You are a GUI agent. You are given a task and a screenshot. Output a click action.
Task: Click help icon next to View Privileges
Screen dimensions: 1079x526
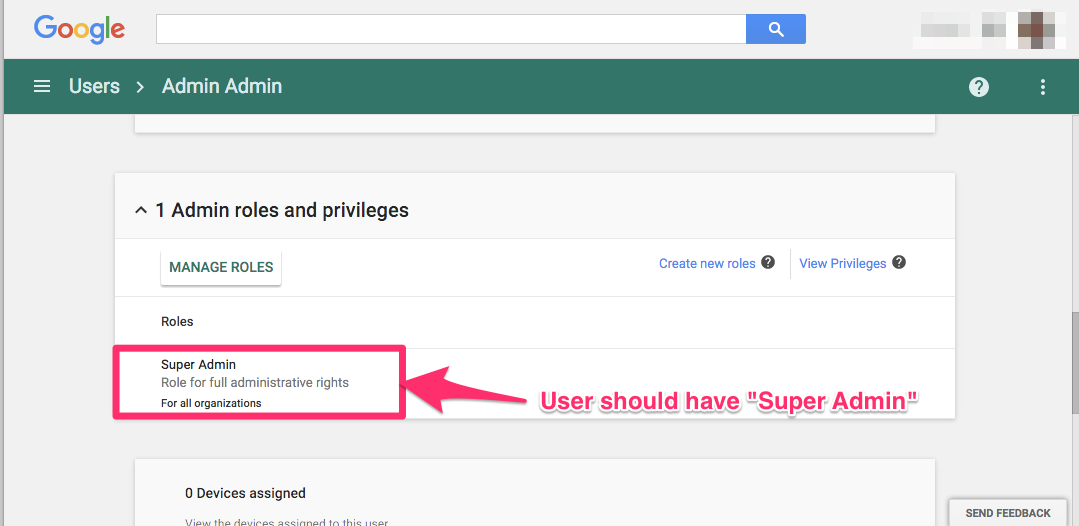(899, 262)
